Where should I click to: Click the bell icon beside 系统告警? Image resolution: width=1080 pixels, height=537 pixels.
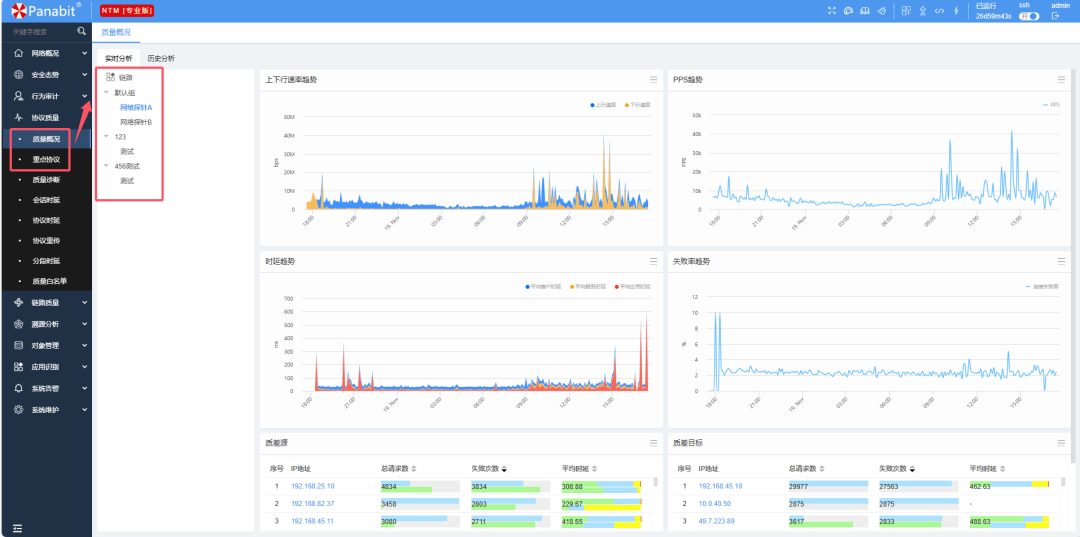(19, 388)
